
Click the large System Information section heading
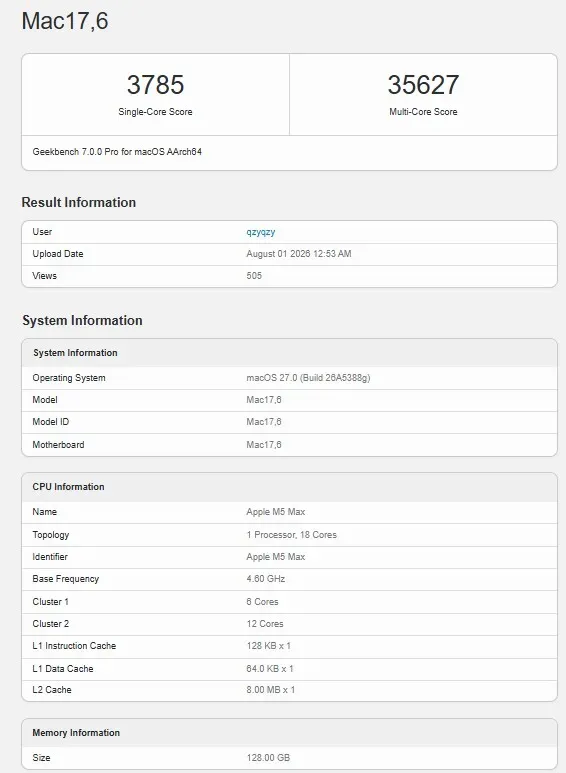tap(82, 320)
